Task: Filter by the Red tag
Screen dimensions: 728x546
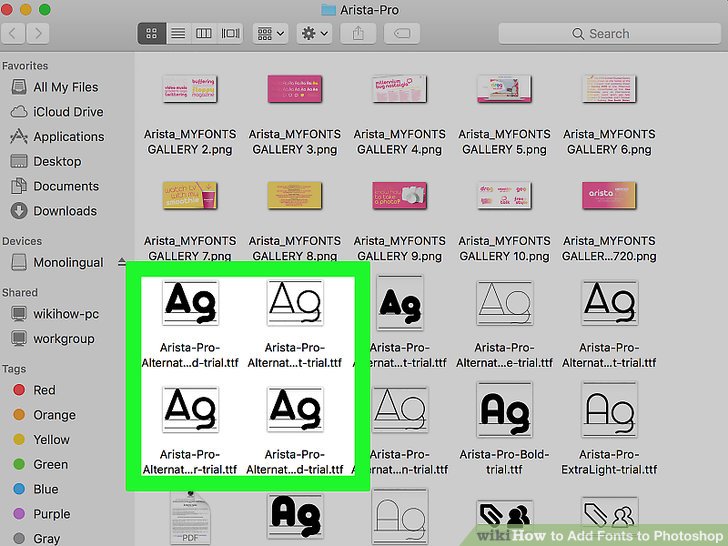Action: [35, 390]
